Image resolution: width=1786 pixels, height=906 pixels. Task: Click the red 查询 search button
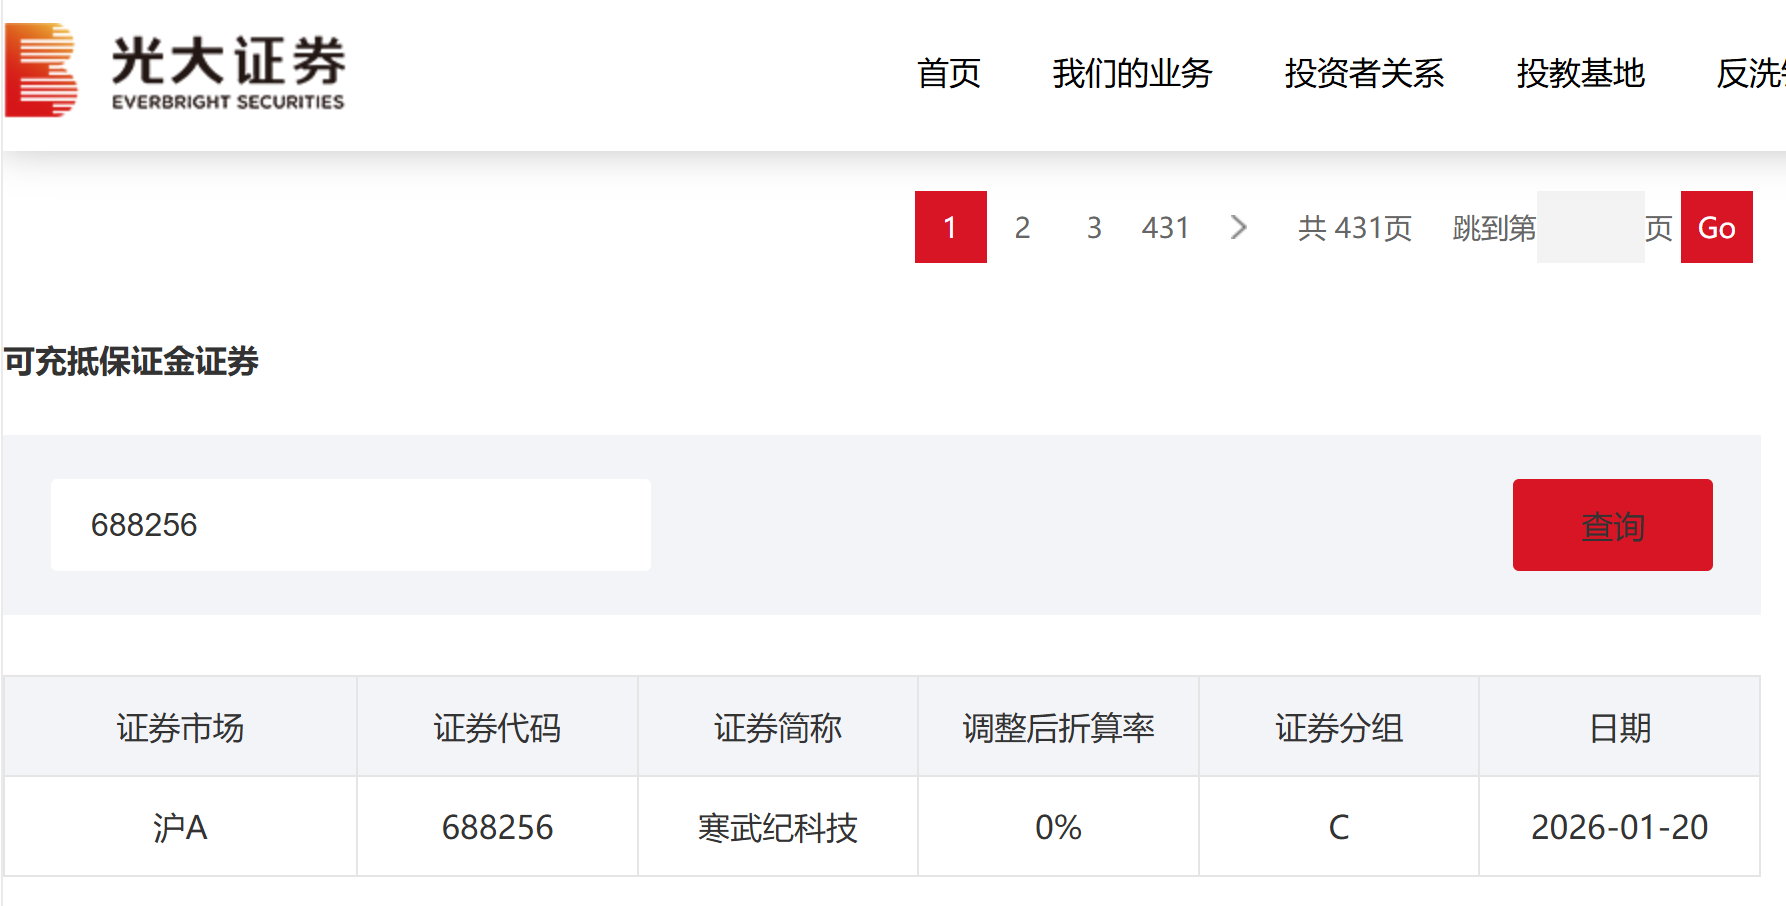pyautogui.click(x=1613, y=525)
